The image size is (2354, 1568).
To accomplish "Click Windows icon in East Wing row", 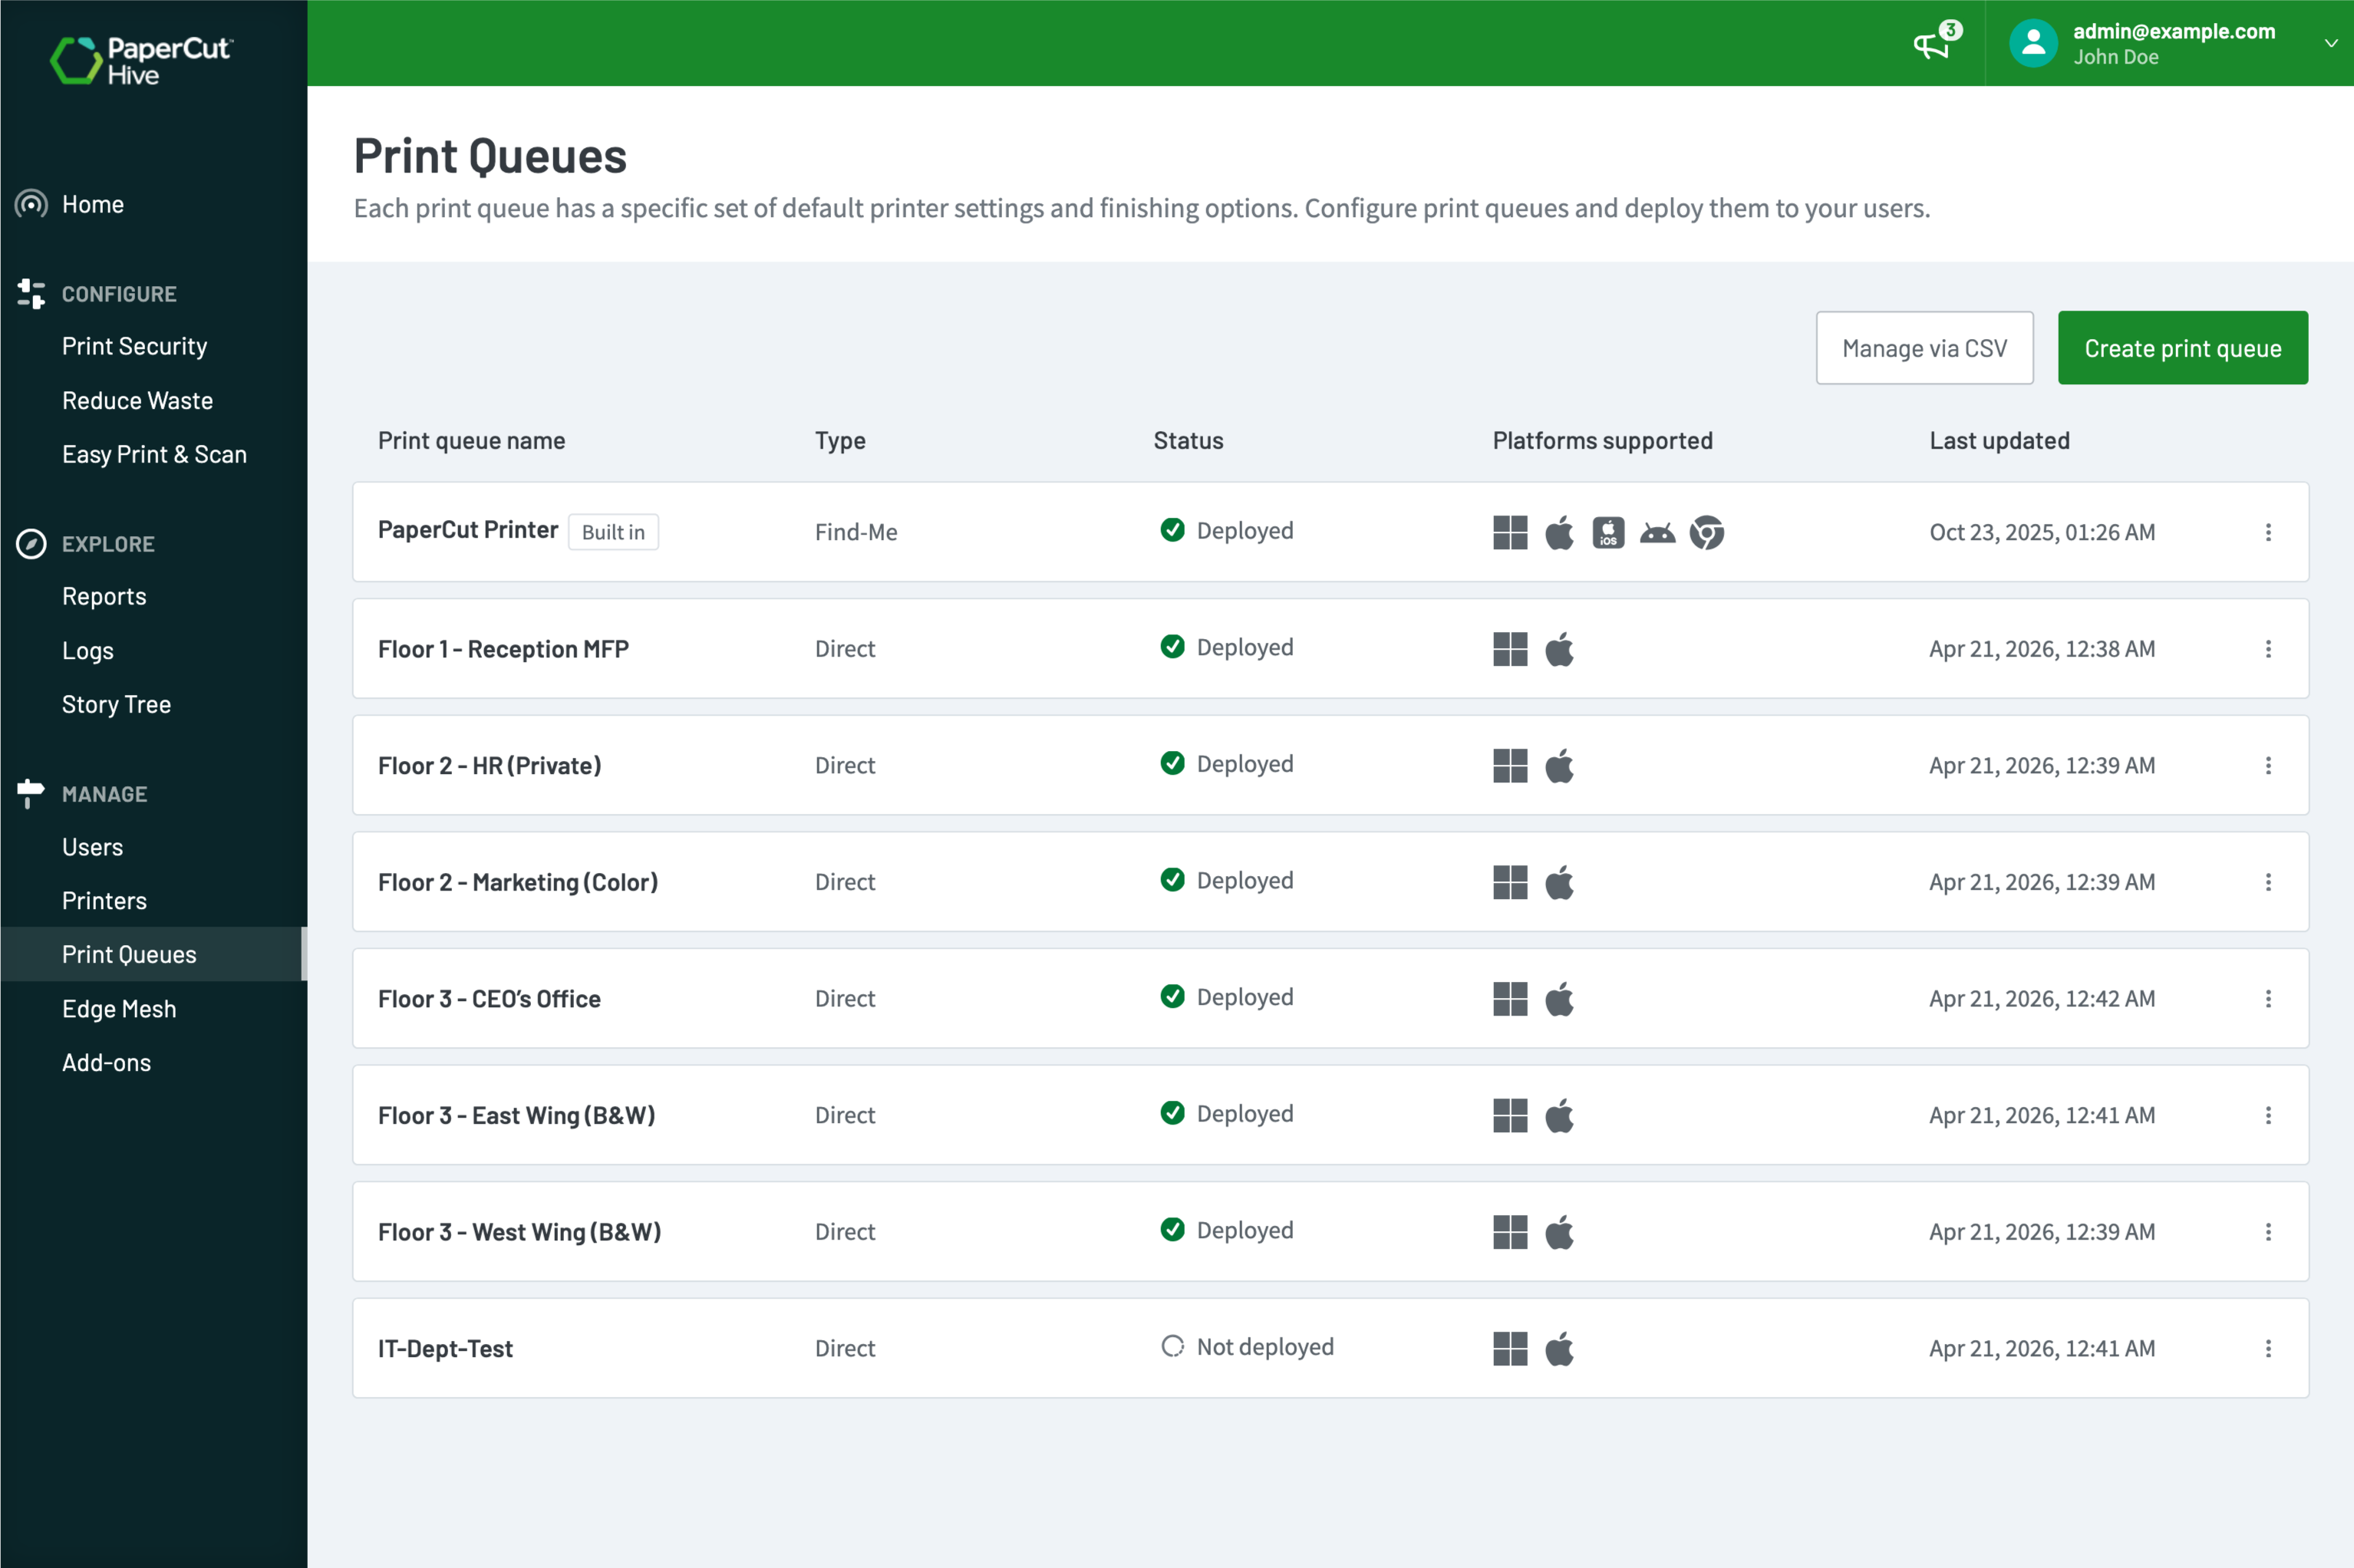I will [1510, 1115].
